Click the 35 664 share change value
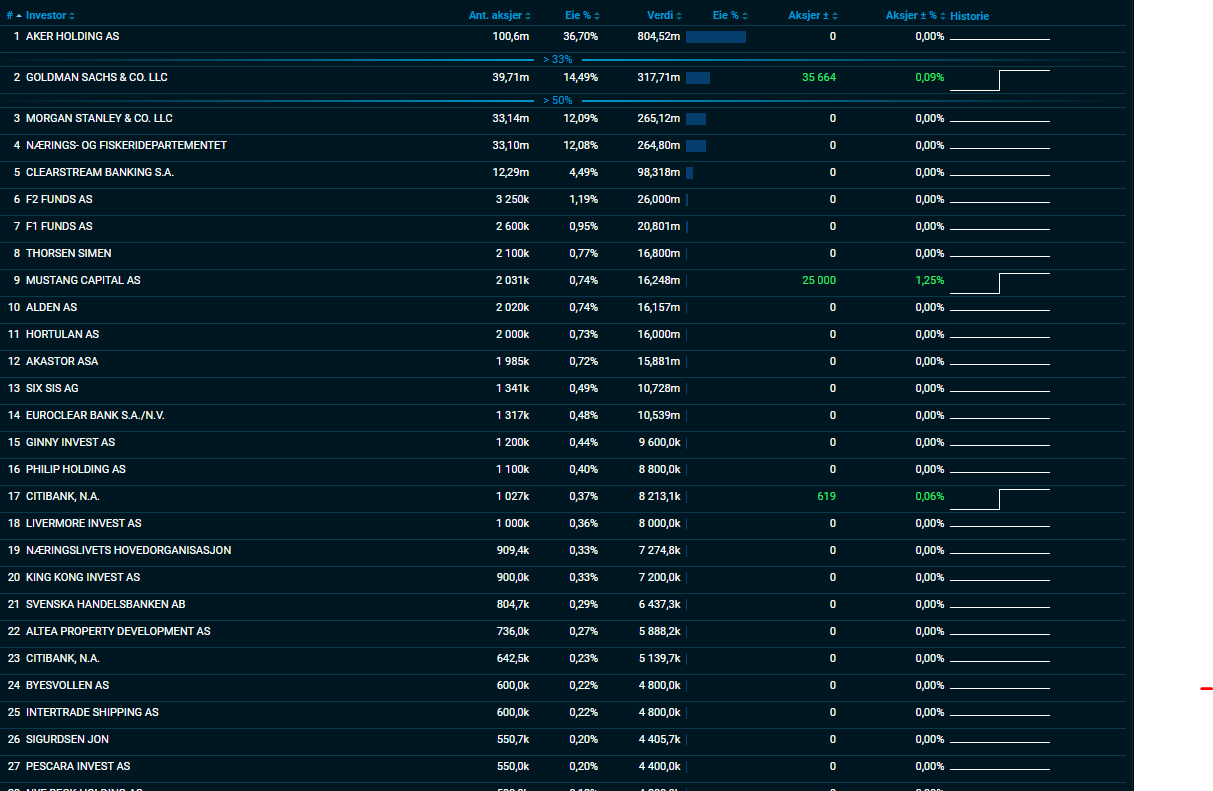1213x791 pixels. pyautogui.click(x=819, y=77)
